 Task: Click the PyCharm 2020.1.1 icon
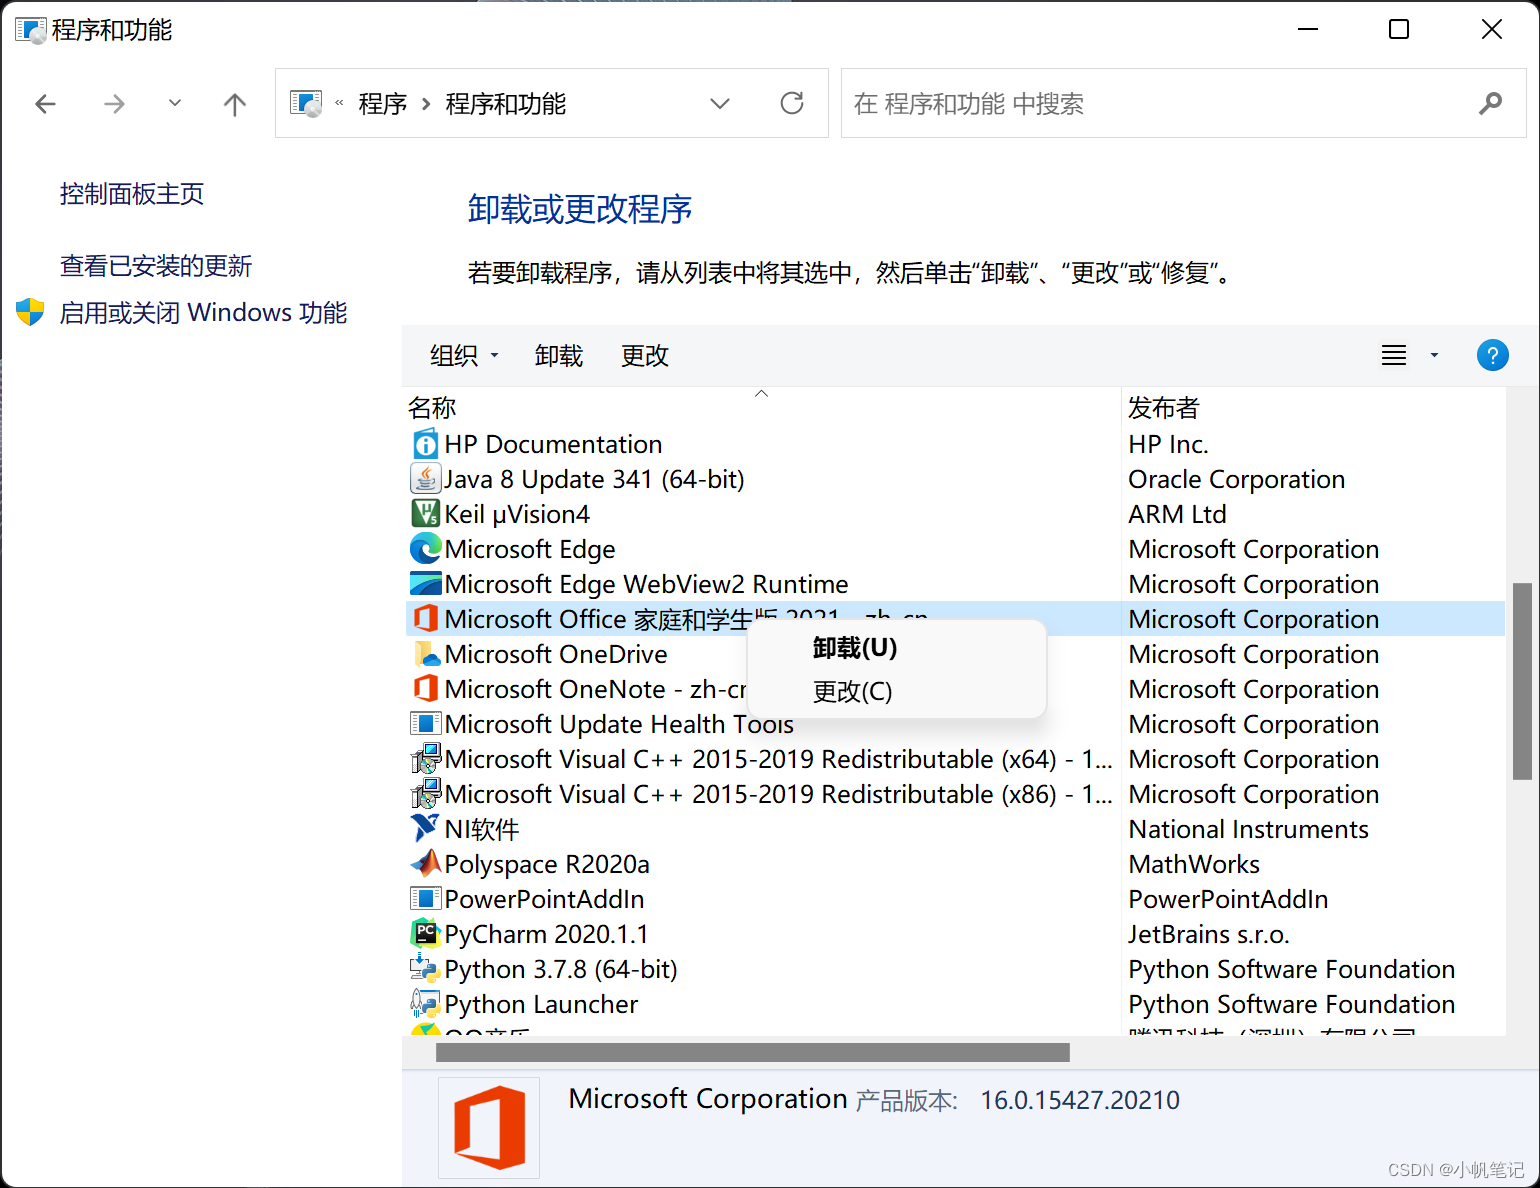click(426, 934)
